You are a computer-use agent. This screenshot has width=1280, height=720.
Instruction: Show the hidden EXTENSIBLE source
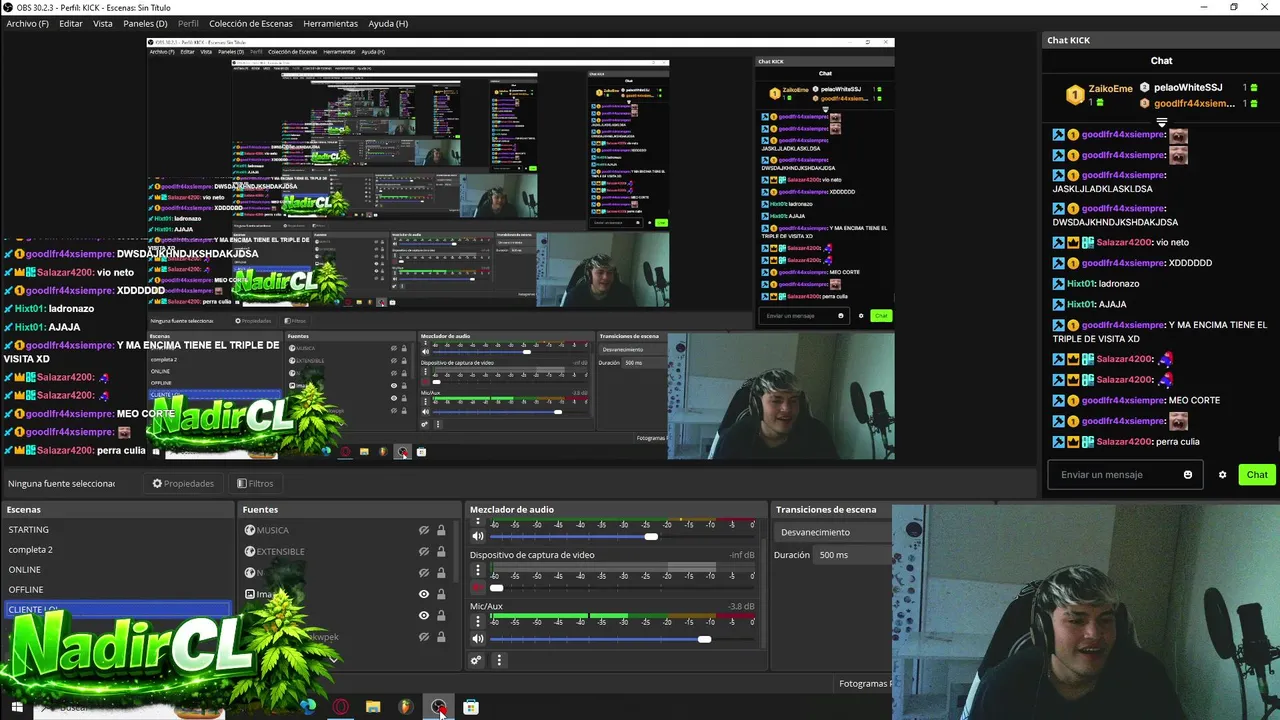(424, 551)
